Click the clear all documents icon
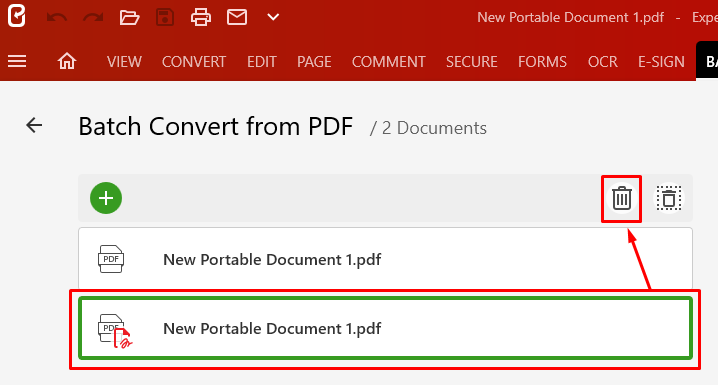 pyautogui.click(x=669, y=199)
